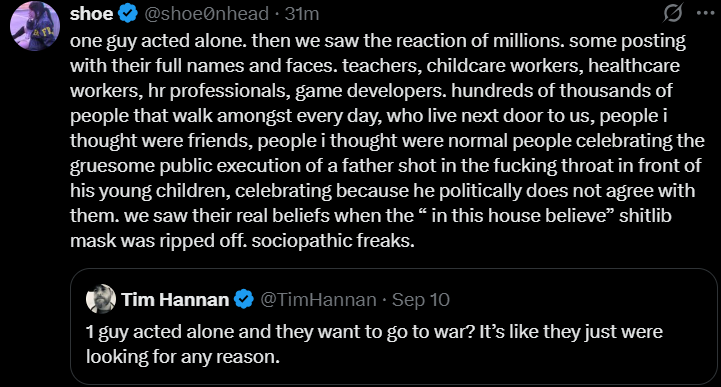Go to the @TimHannan handle
Screen dimensions: 721x387
[x=318, y=300]
